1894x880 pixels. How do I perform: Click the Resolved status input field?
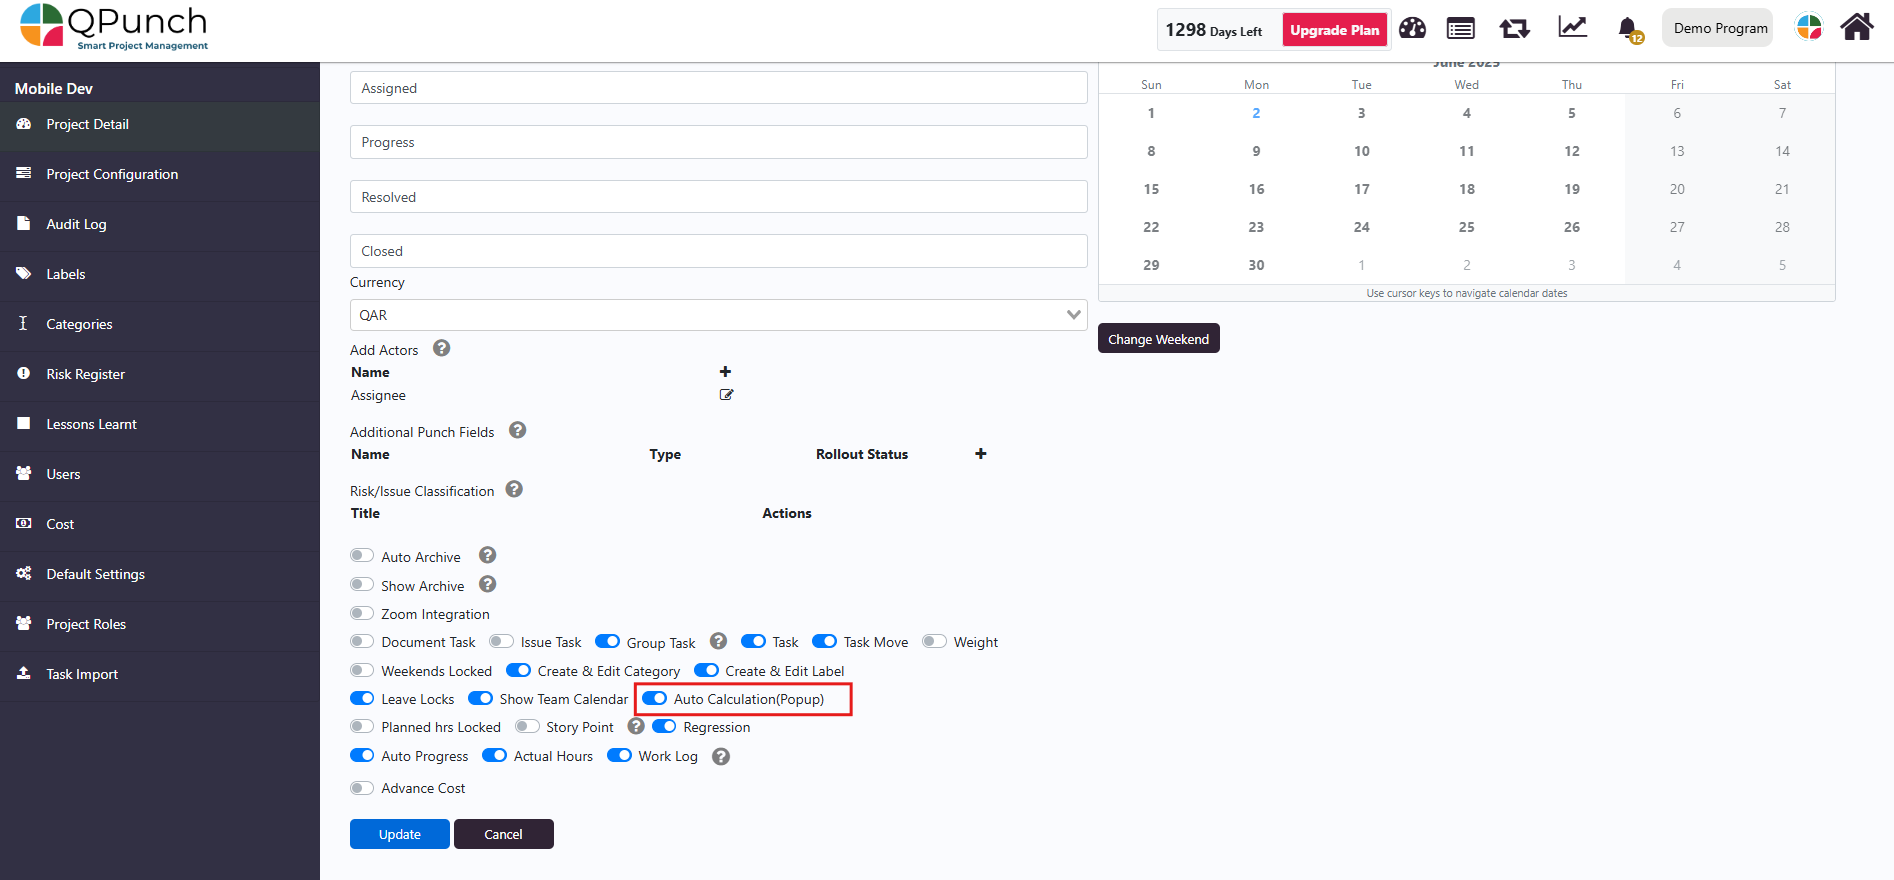(718, 197)
